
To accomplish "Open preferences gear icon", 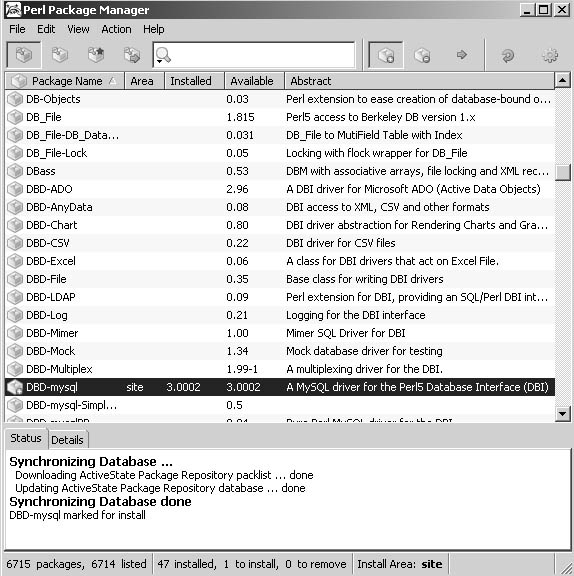I will 550,55.
